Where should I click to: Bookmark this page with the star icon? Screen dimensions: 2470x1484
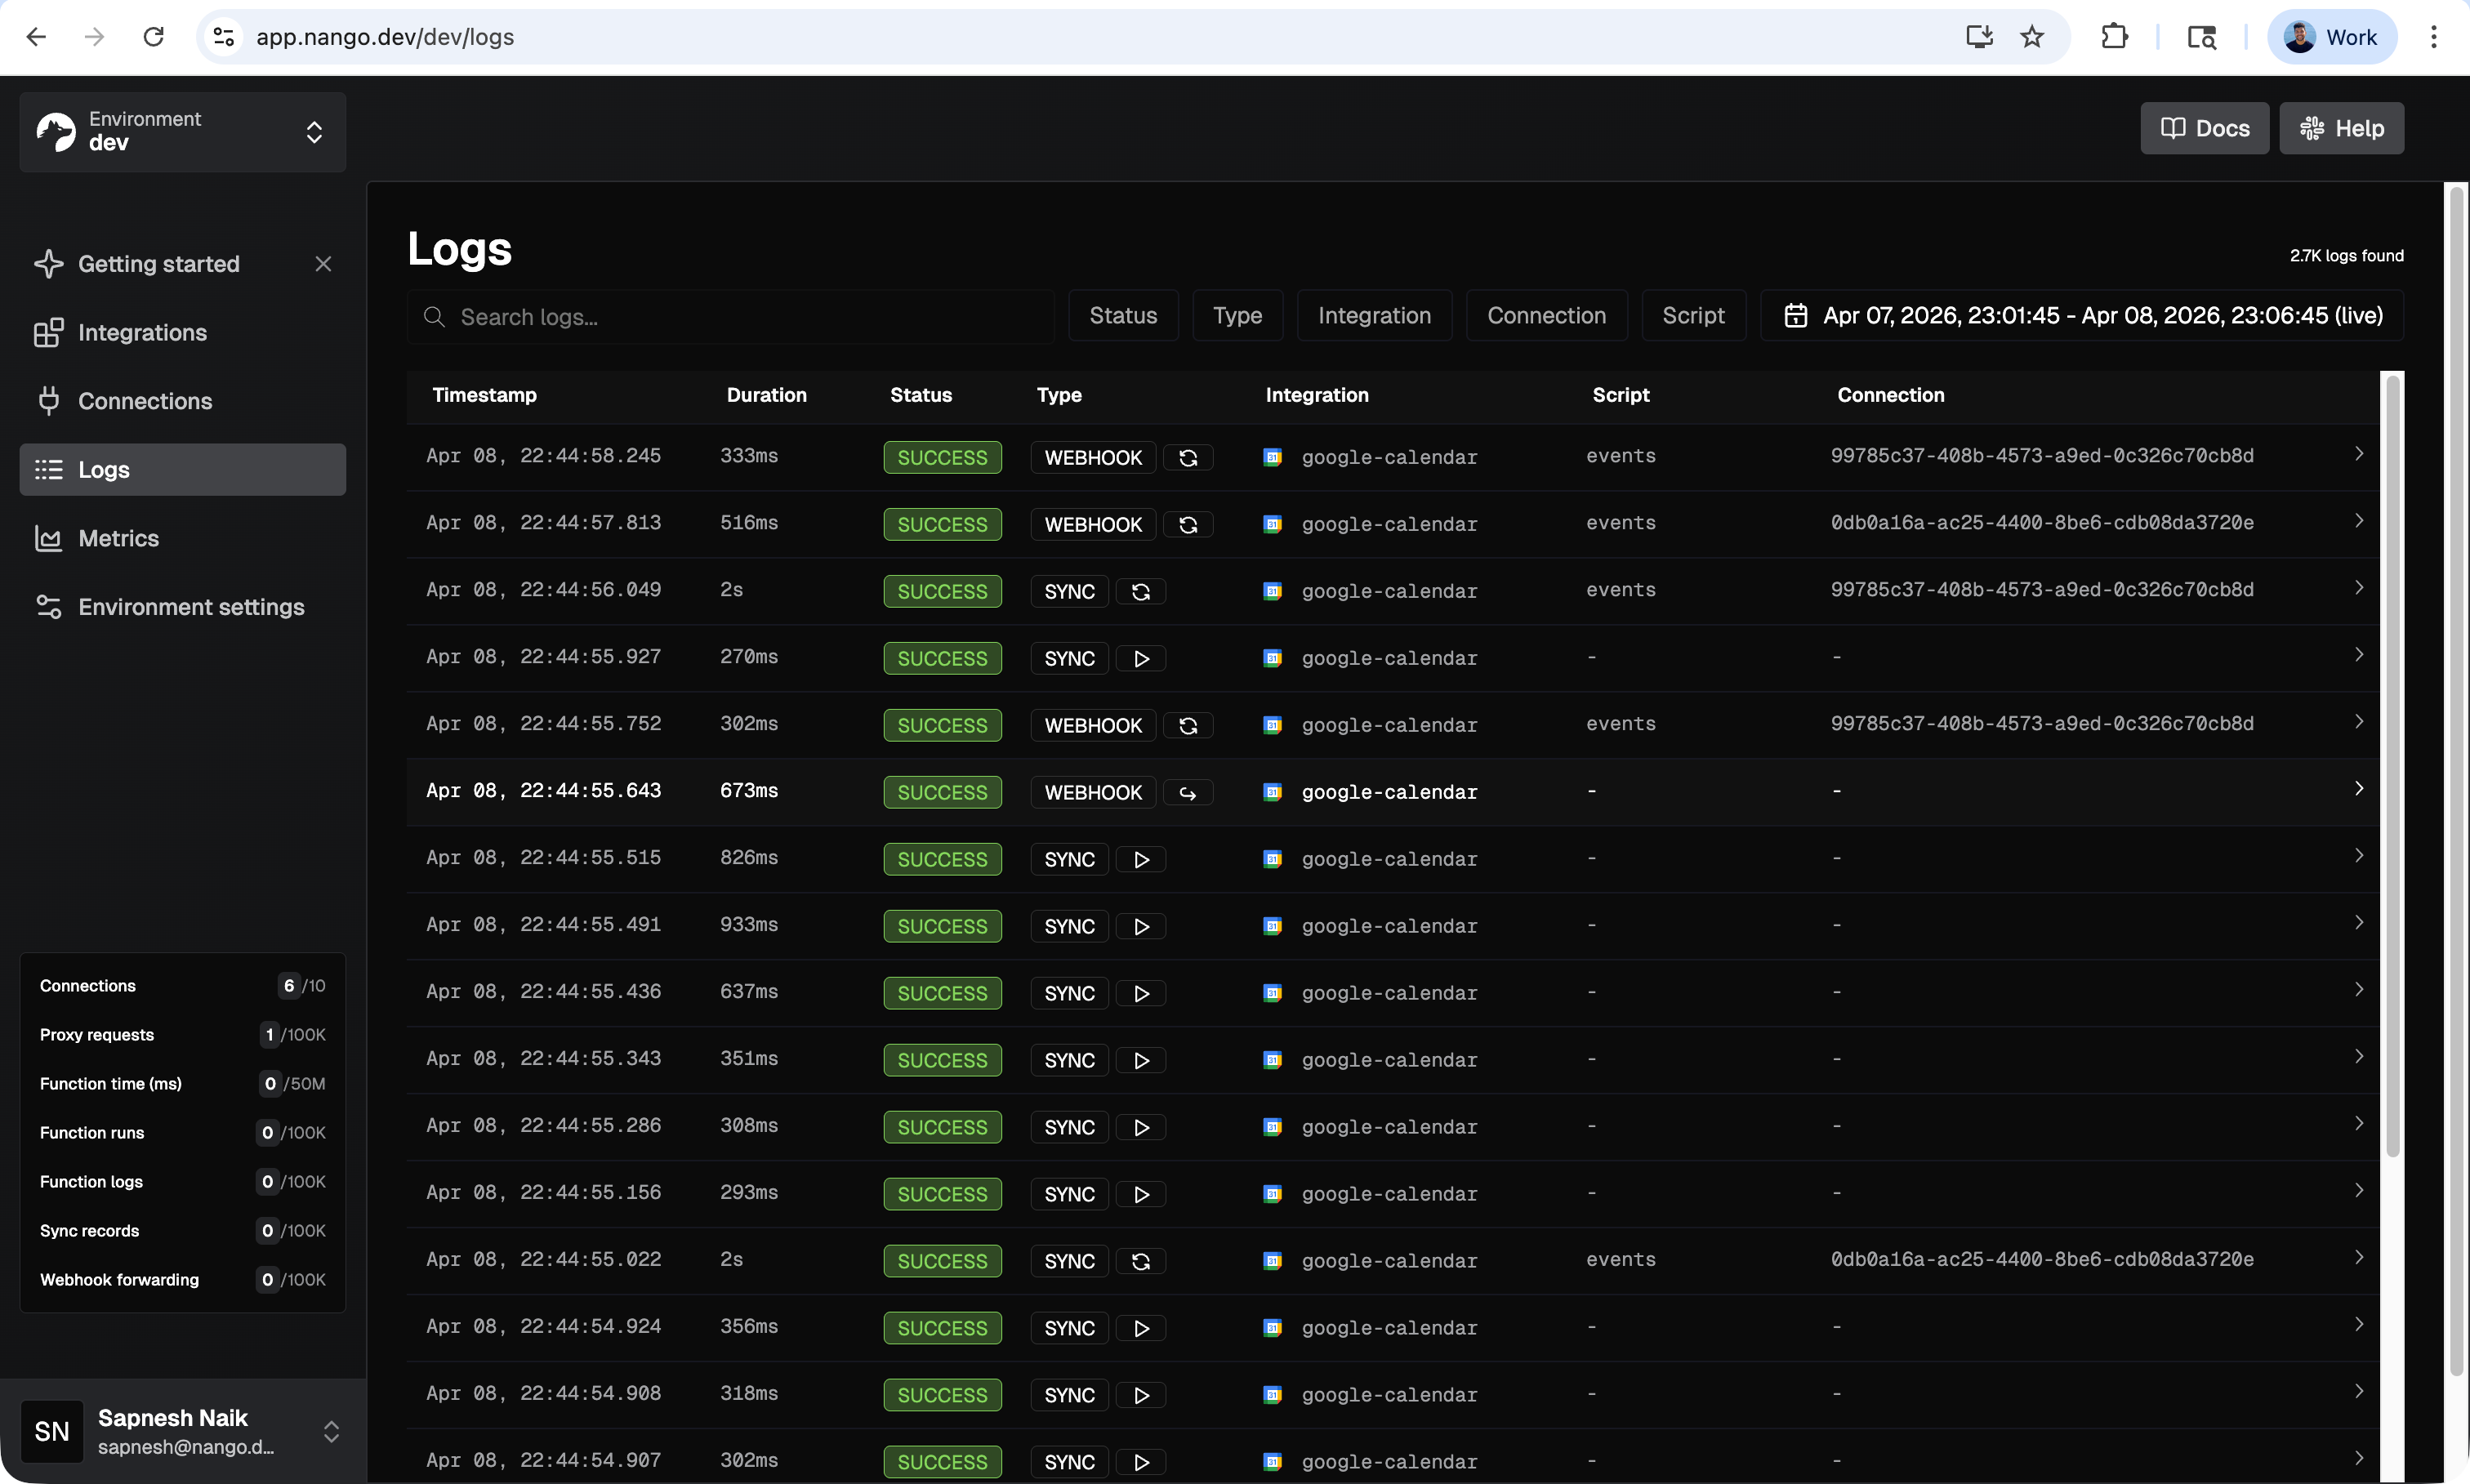pyautogui.click(x=2032, y=37)
